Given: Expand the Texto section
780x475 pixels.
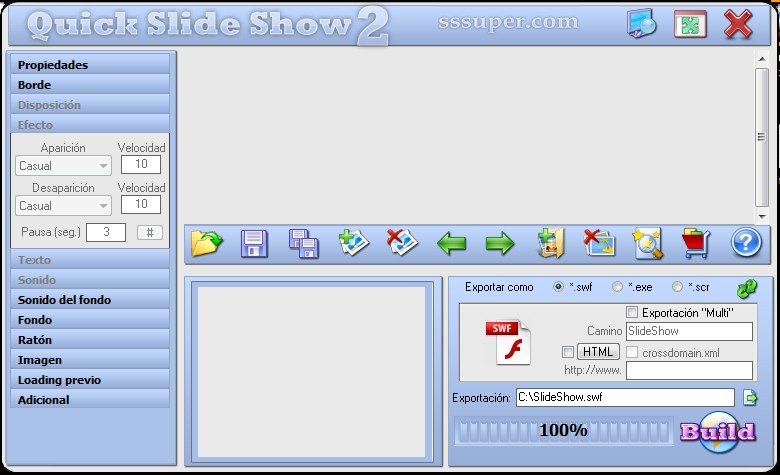Looking at the screenshot, I should click(90, 259).
